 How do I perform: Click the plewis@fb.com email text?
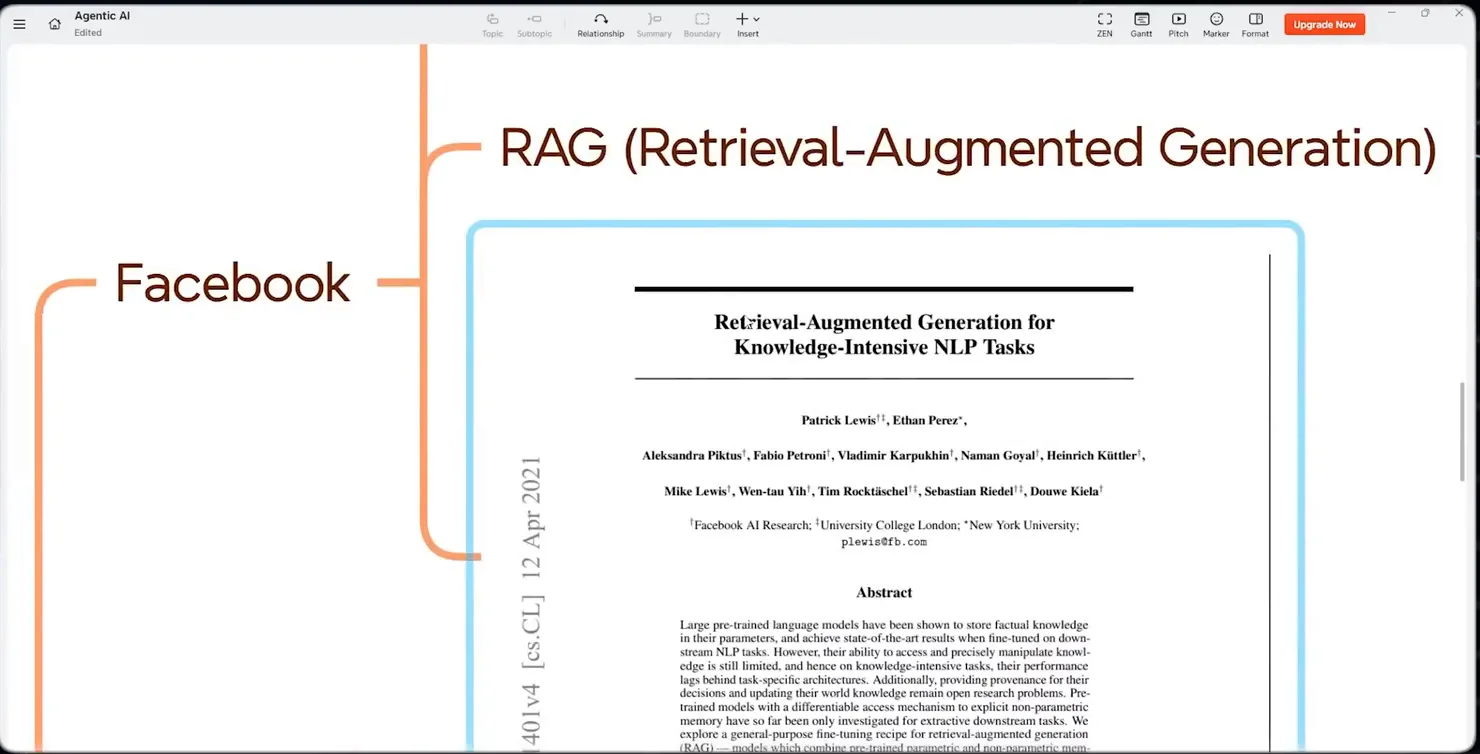[884, 542]
